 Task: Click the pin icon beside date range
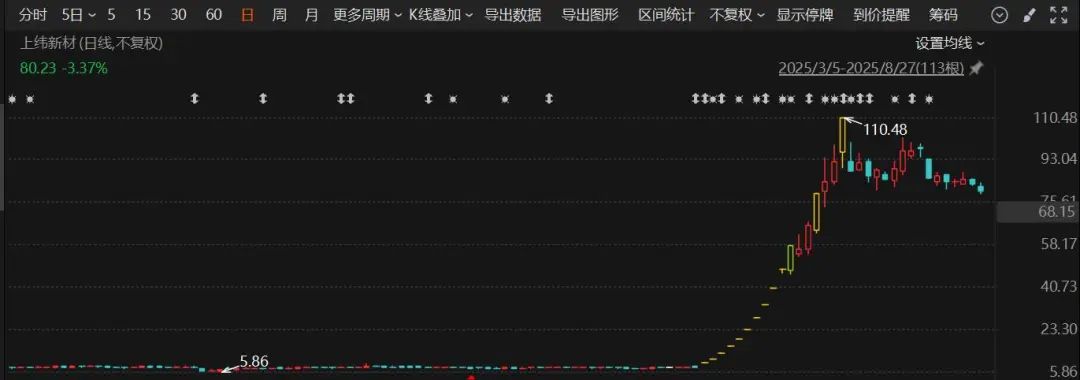976,68
